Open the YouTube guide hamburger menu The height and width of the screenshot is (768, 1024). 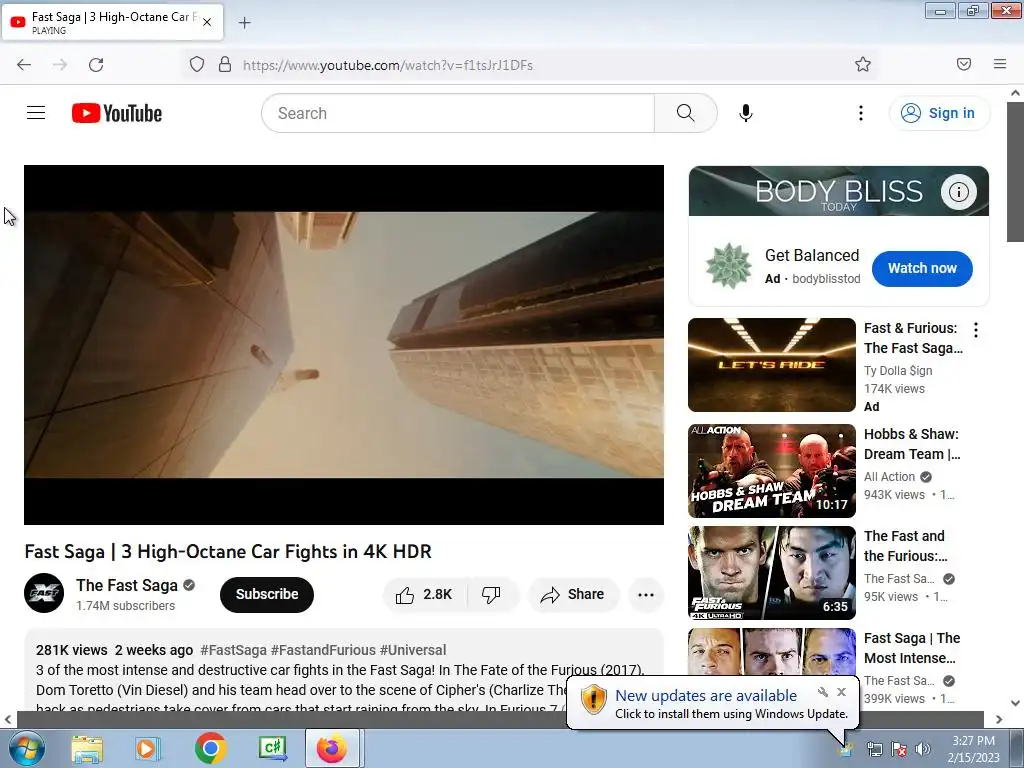coord(36,113)
